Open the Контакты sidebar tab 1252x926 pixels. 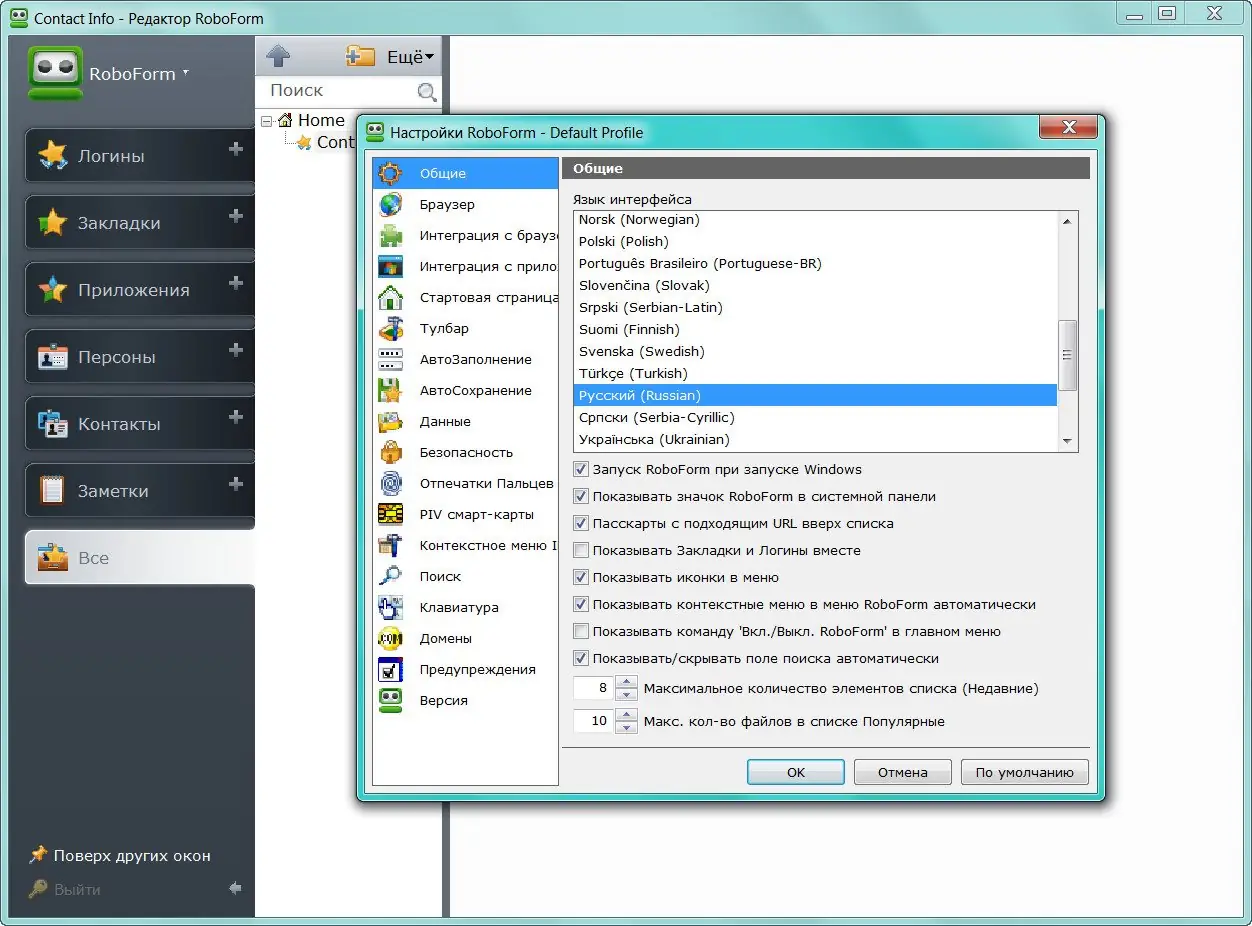point(140,424)
